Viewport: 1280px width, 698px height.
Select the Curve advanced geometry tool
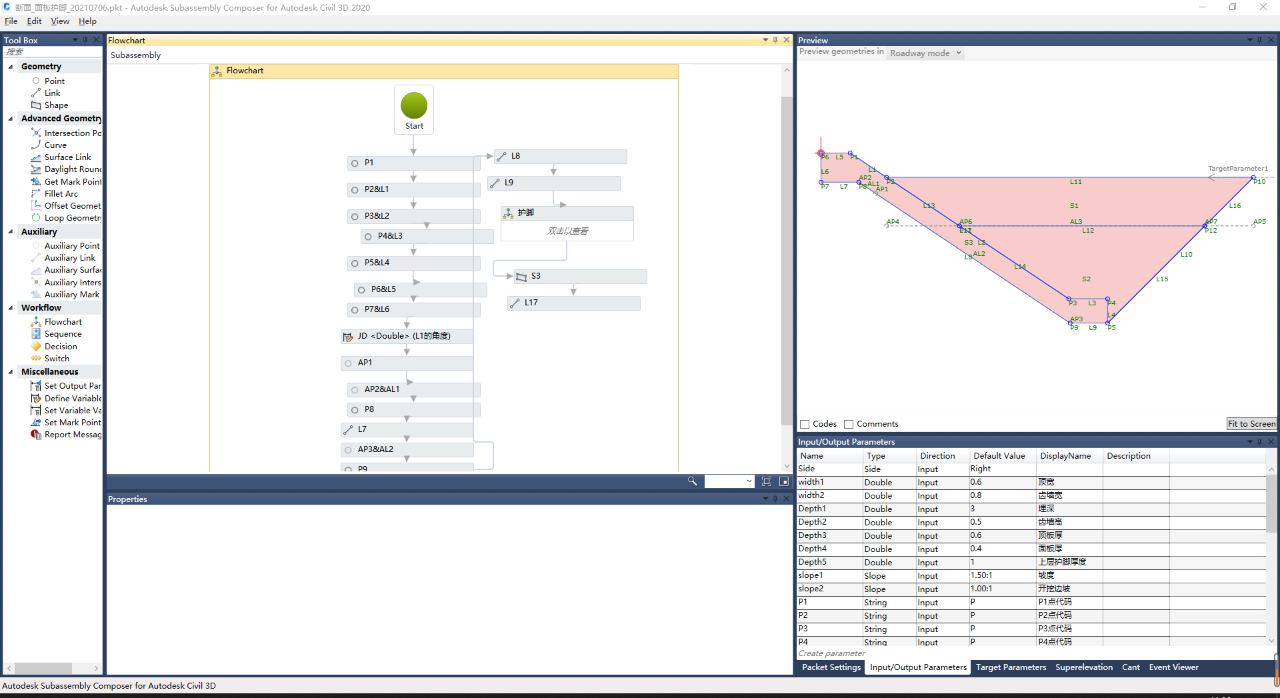(55, 145)
